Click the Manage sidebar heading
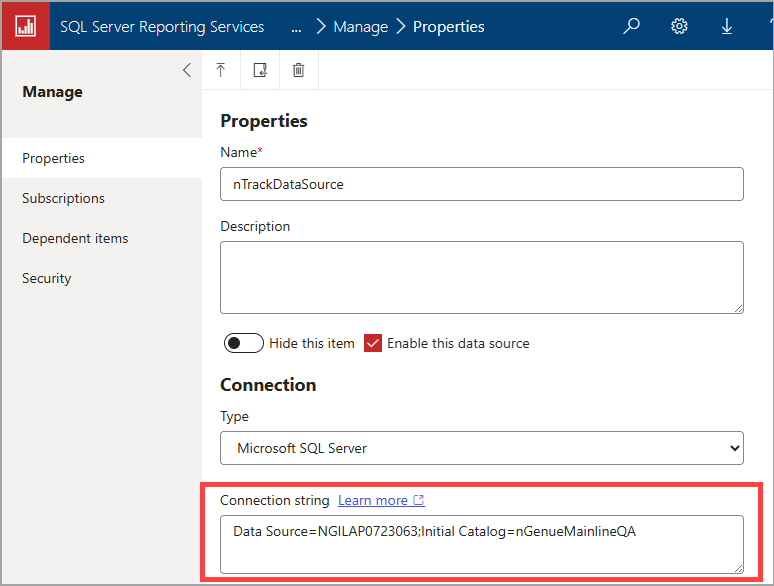The height and width of the screenshot is (586, 774). pyautogui.click(x=52, y=92)
